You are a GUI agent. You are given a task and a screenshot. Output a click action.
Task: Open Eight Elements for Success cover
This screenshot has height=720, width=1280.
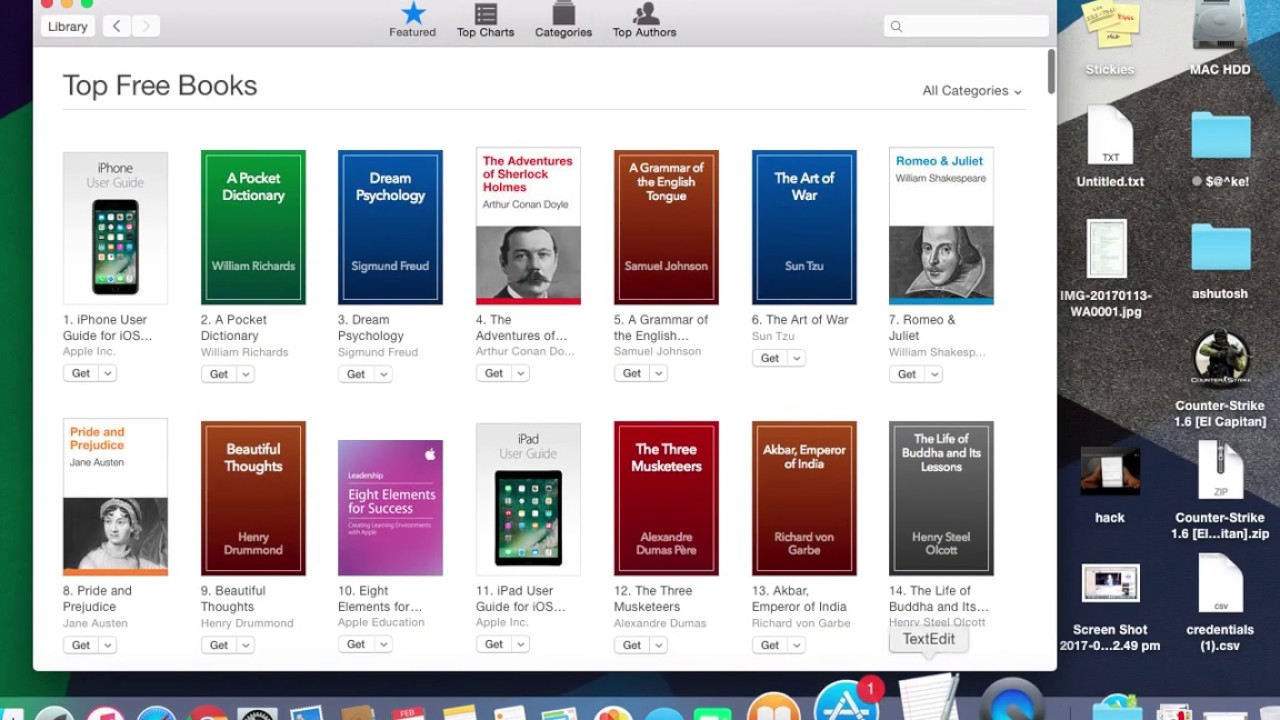pos(390,508)
